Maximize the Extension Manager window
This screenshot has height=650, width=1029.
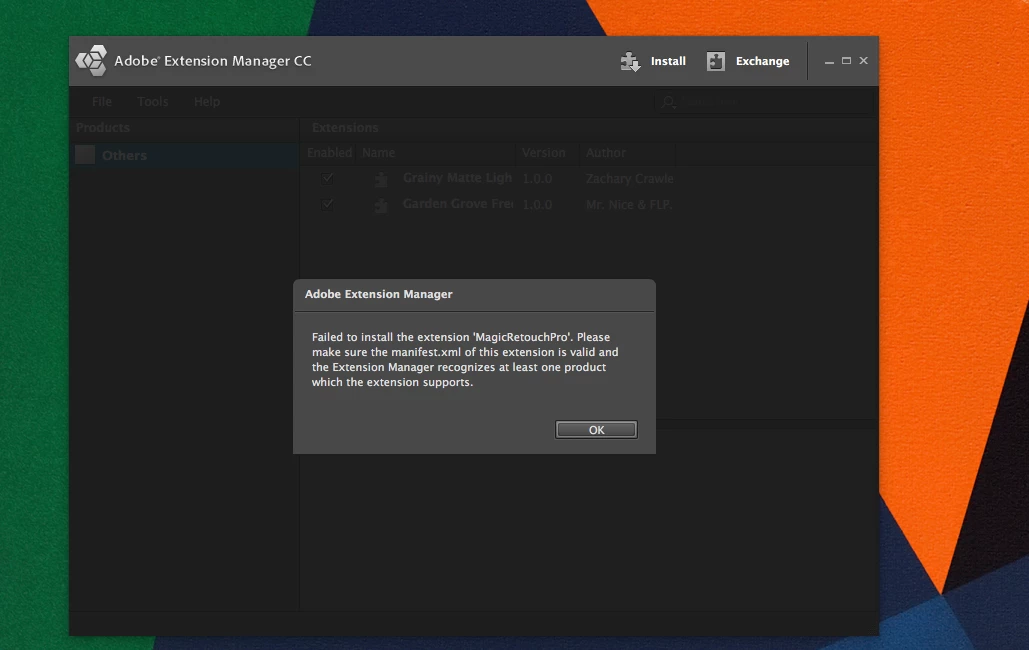pos(847,60)
